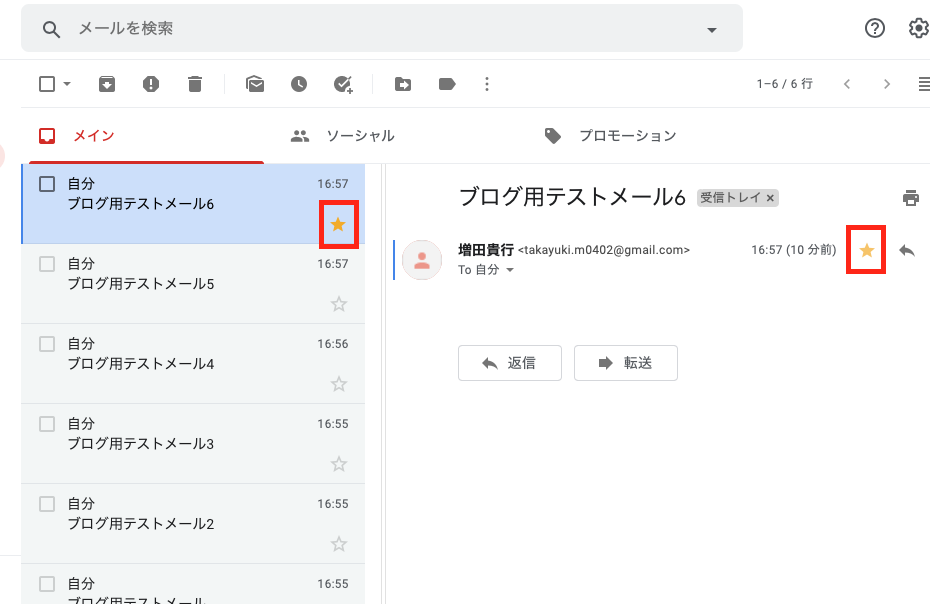The width and height of the screenshot is (930, 604).
Task: Unstar the open message in the reading pane
Action: (867, 250)
